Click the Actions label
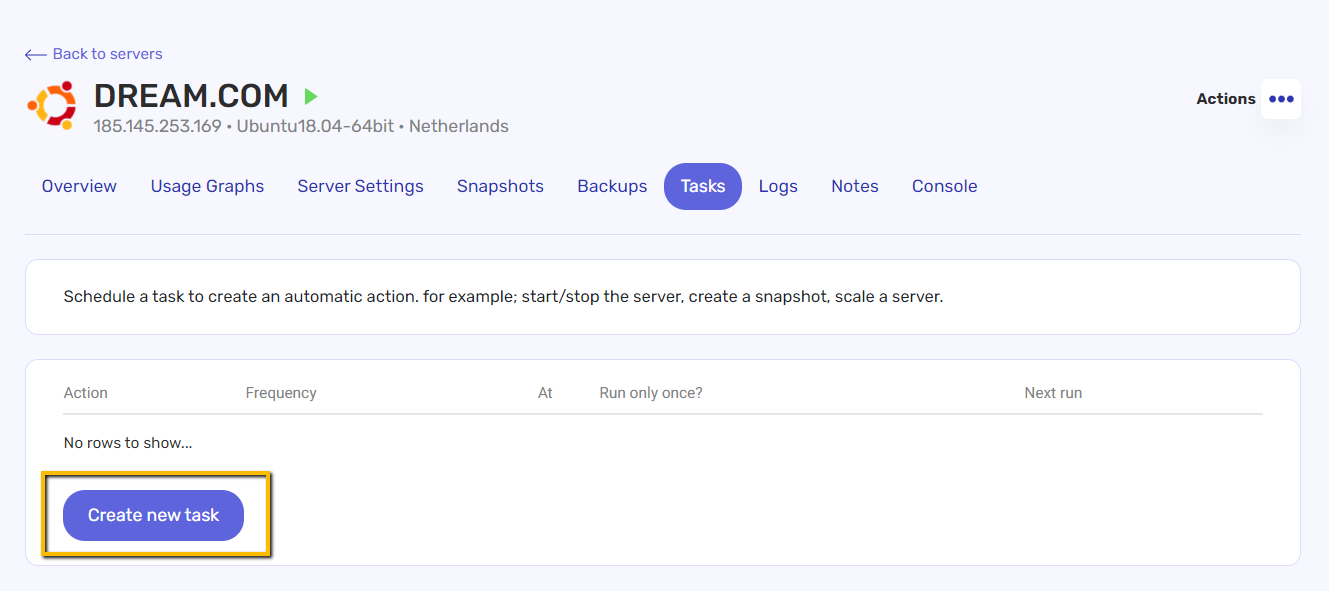1329x591 pixels. pyautogui.click(x=1226, y=99)
